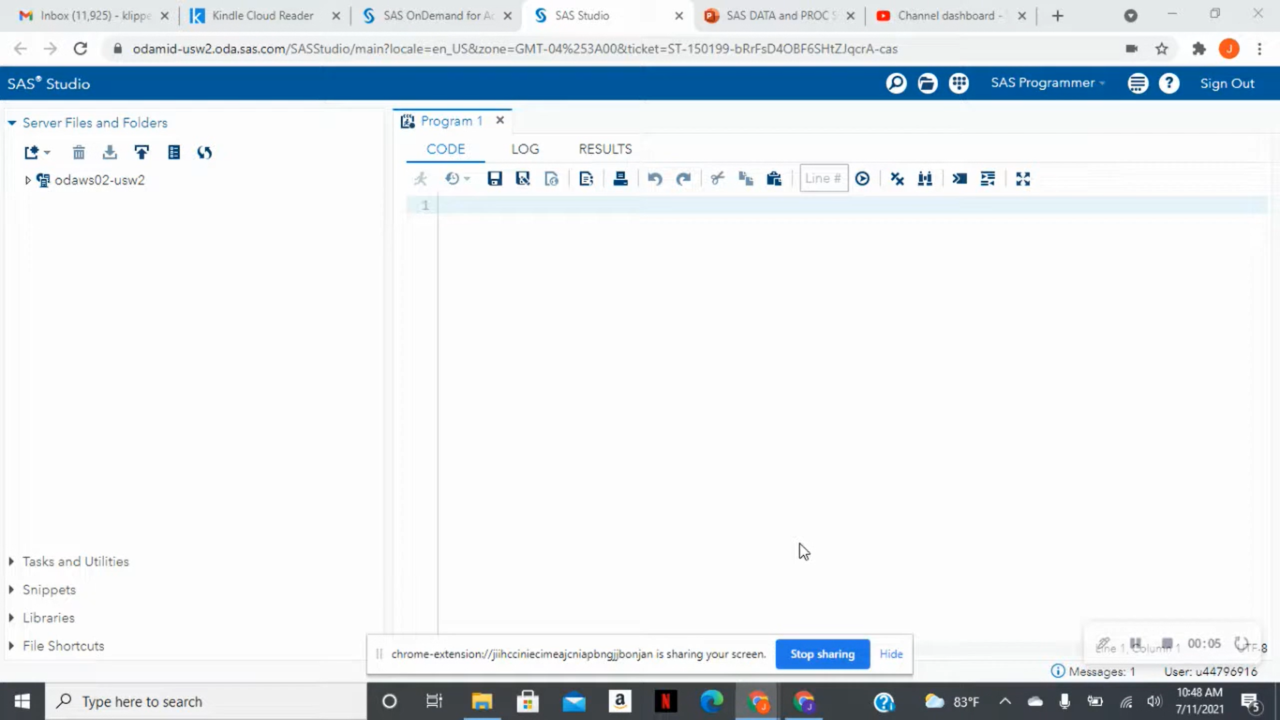Undo the last code edit
Image resolution: width=1280 pixels, height=720 pixels.
tap(654, 179)
